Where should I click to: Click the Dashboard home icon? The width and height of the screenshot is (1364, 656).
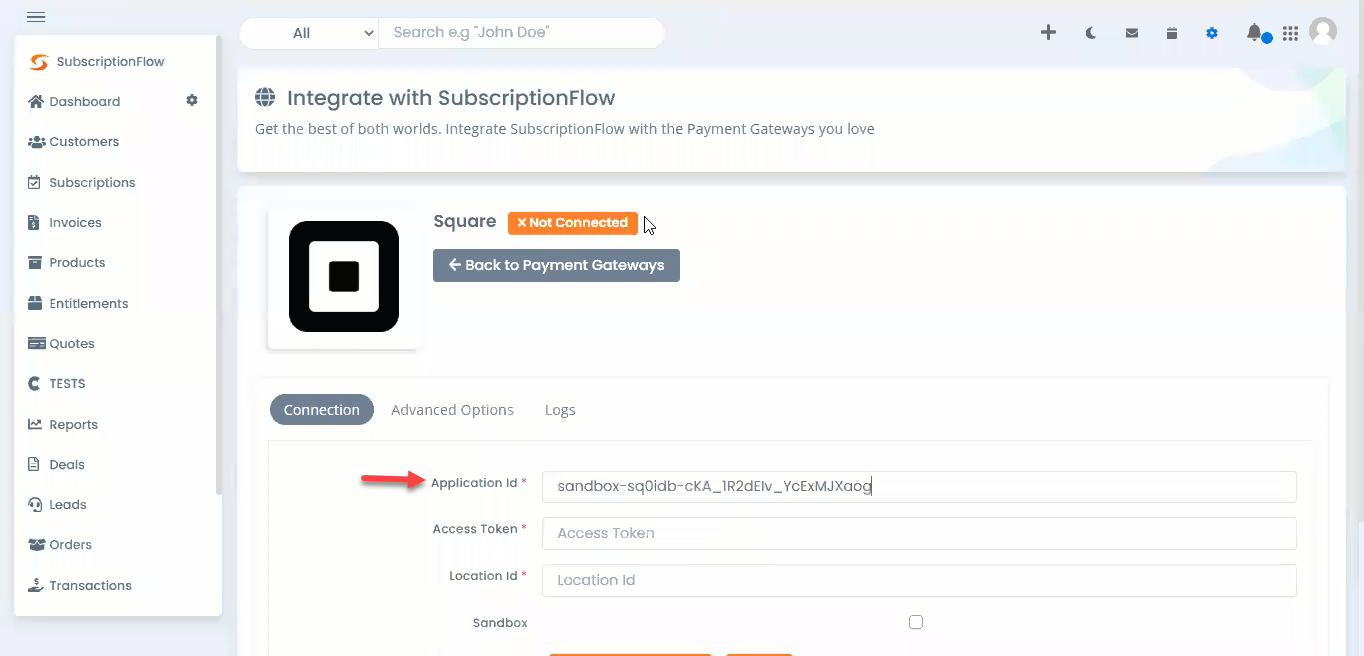[36, 101]
